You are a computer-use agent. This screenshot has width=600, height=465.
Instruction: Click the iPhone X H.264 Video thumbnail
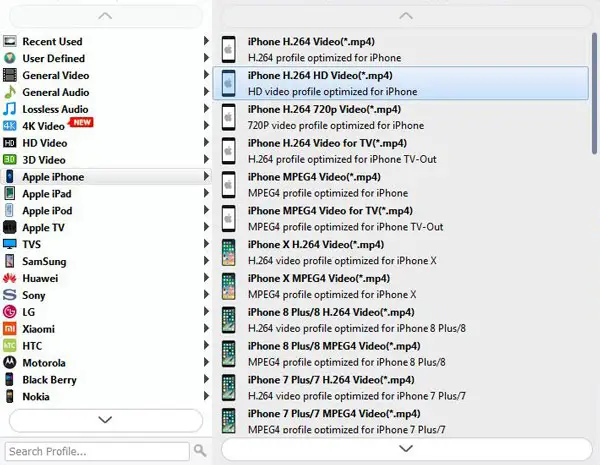click(x=229, y=252)
